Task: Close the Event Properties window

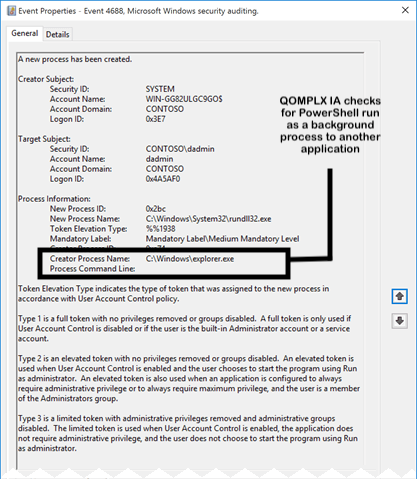Action: [x=405, y=10]
